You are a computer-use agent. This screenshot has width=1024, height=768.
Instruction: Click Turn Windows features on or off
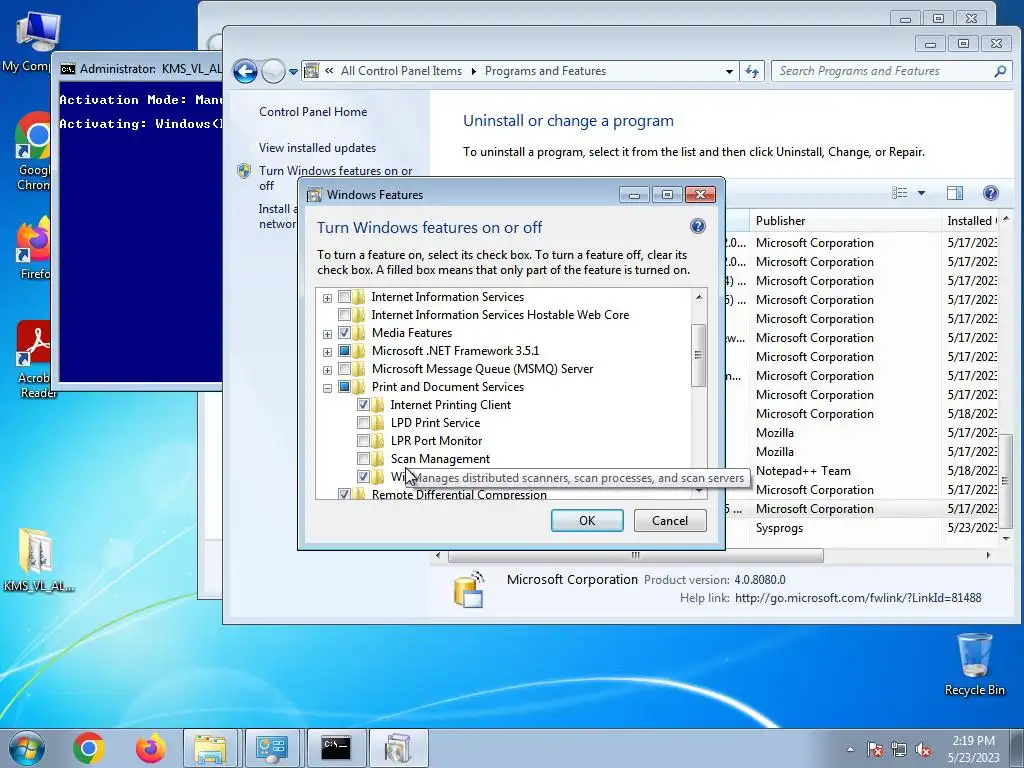pyautogui.click(x=335, y=178)
